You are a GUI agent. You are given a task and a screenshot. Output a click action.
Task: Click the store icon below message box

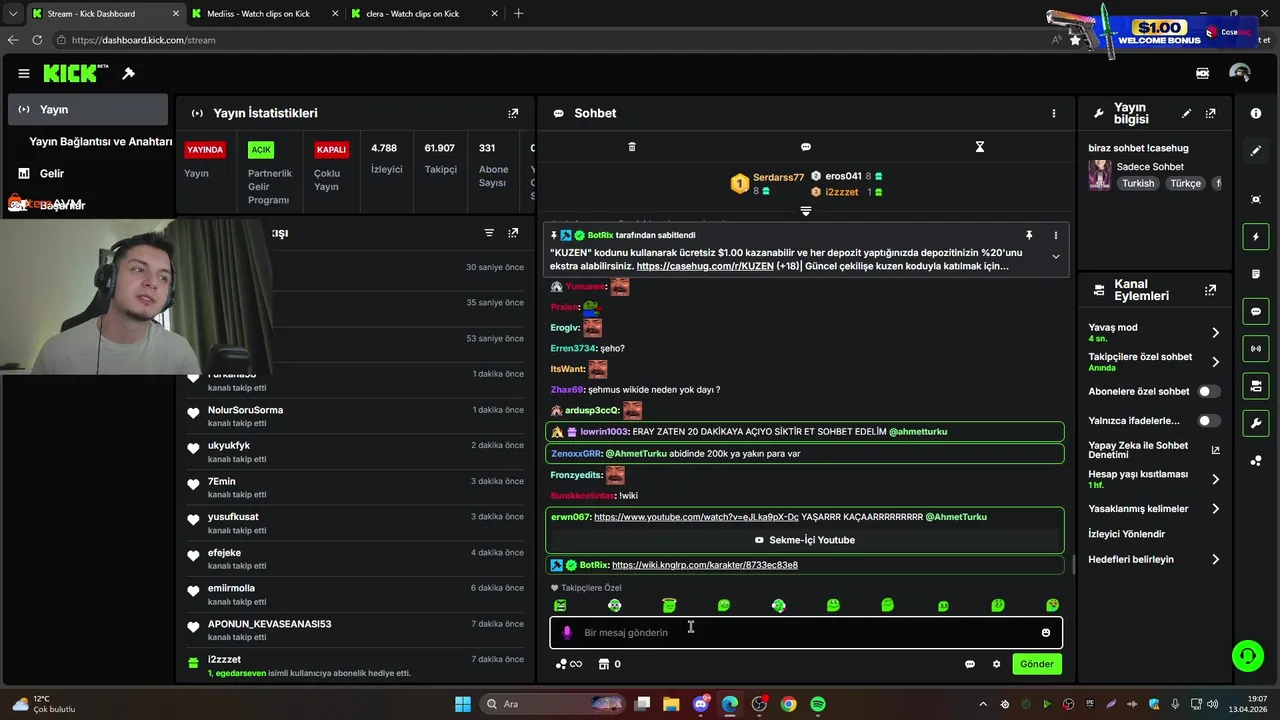pyautogui.click(x=603, y=664)
